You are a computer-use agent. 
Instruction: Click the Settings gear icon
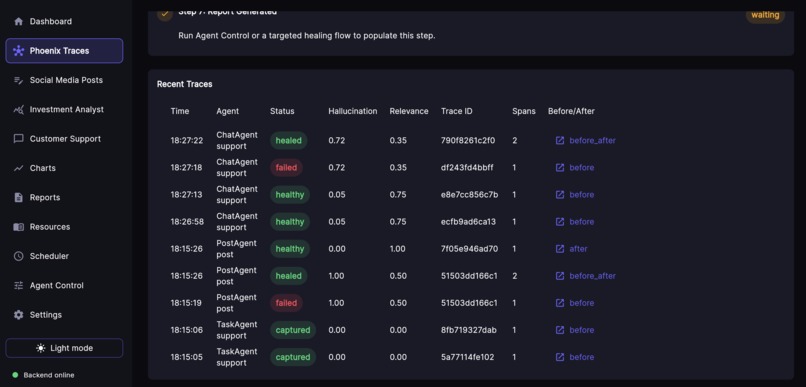point(19,315)
